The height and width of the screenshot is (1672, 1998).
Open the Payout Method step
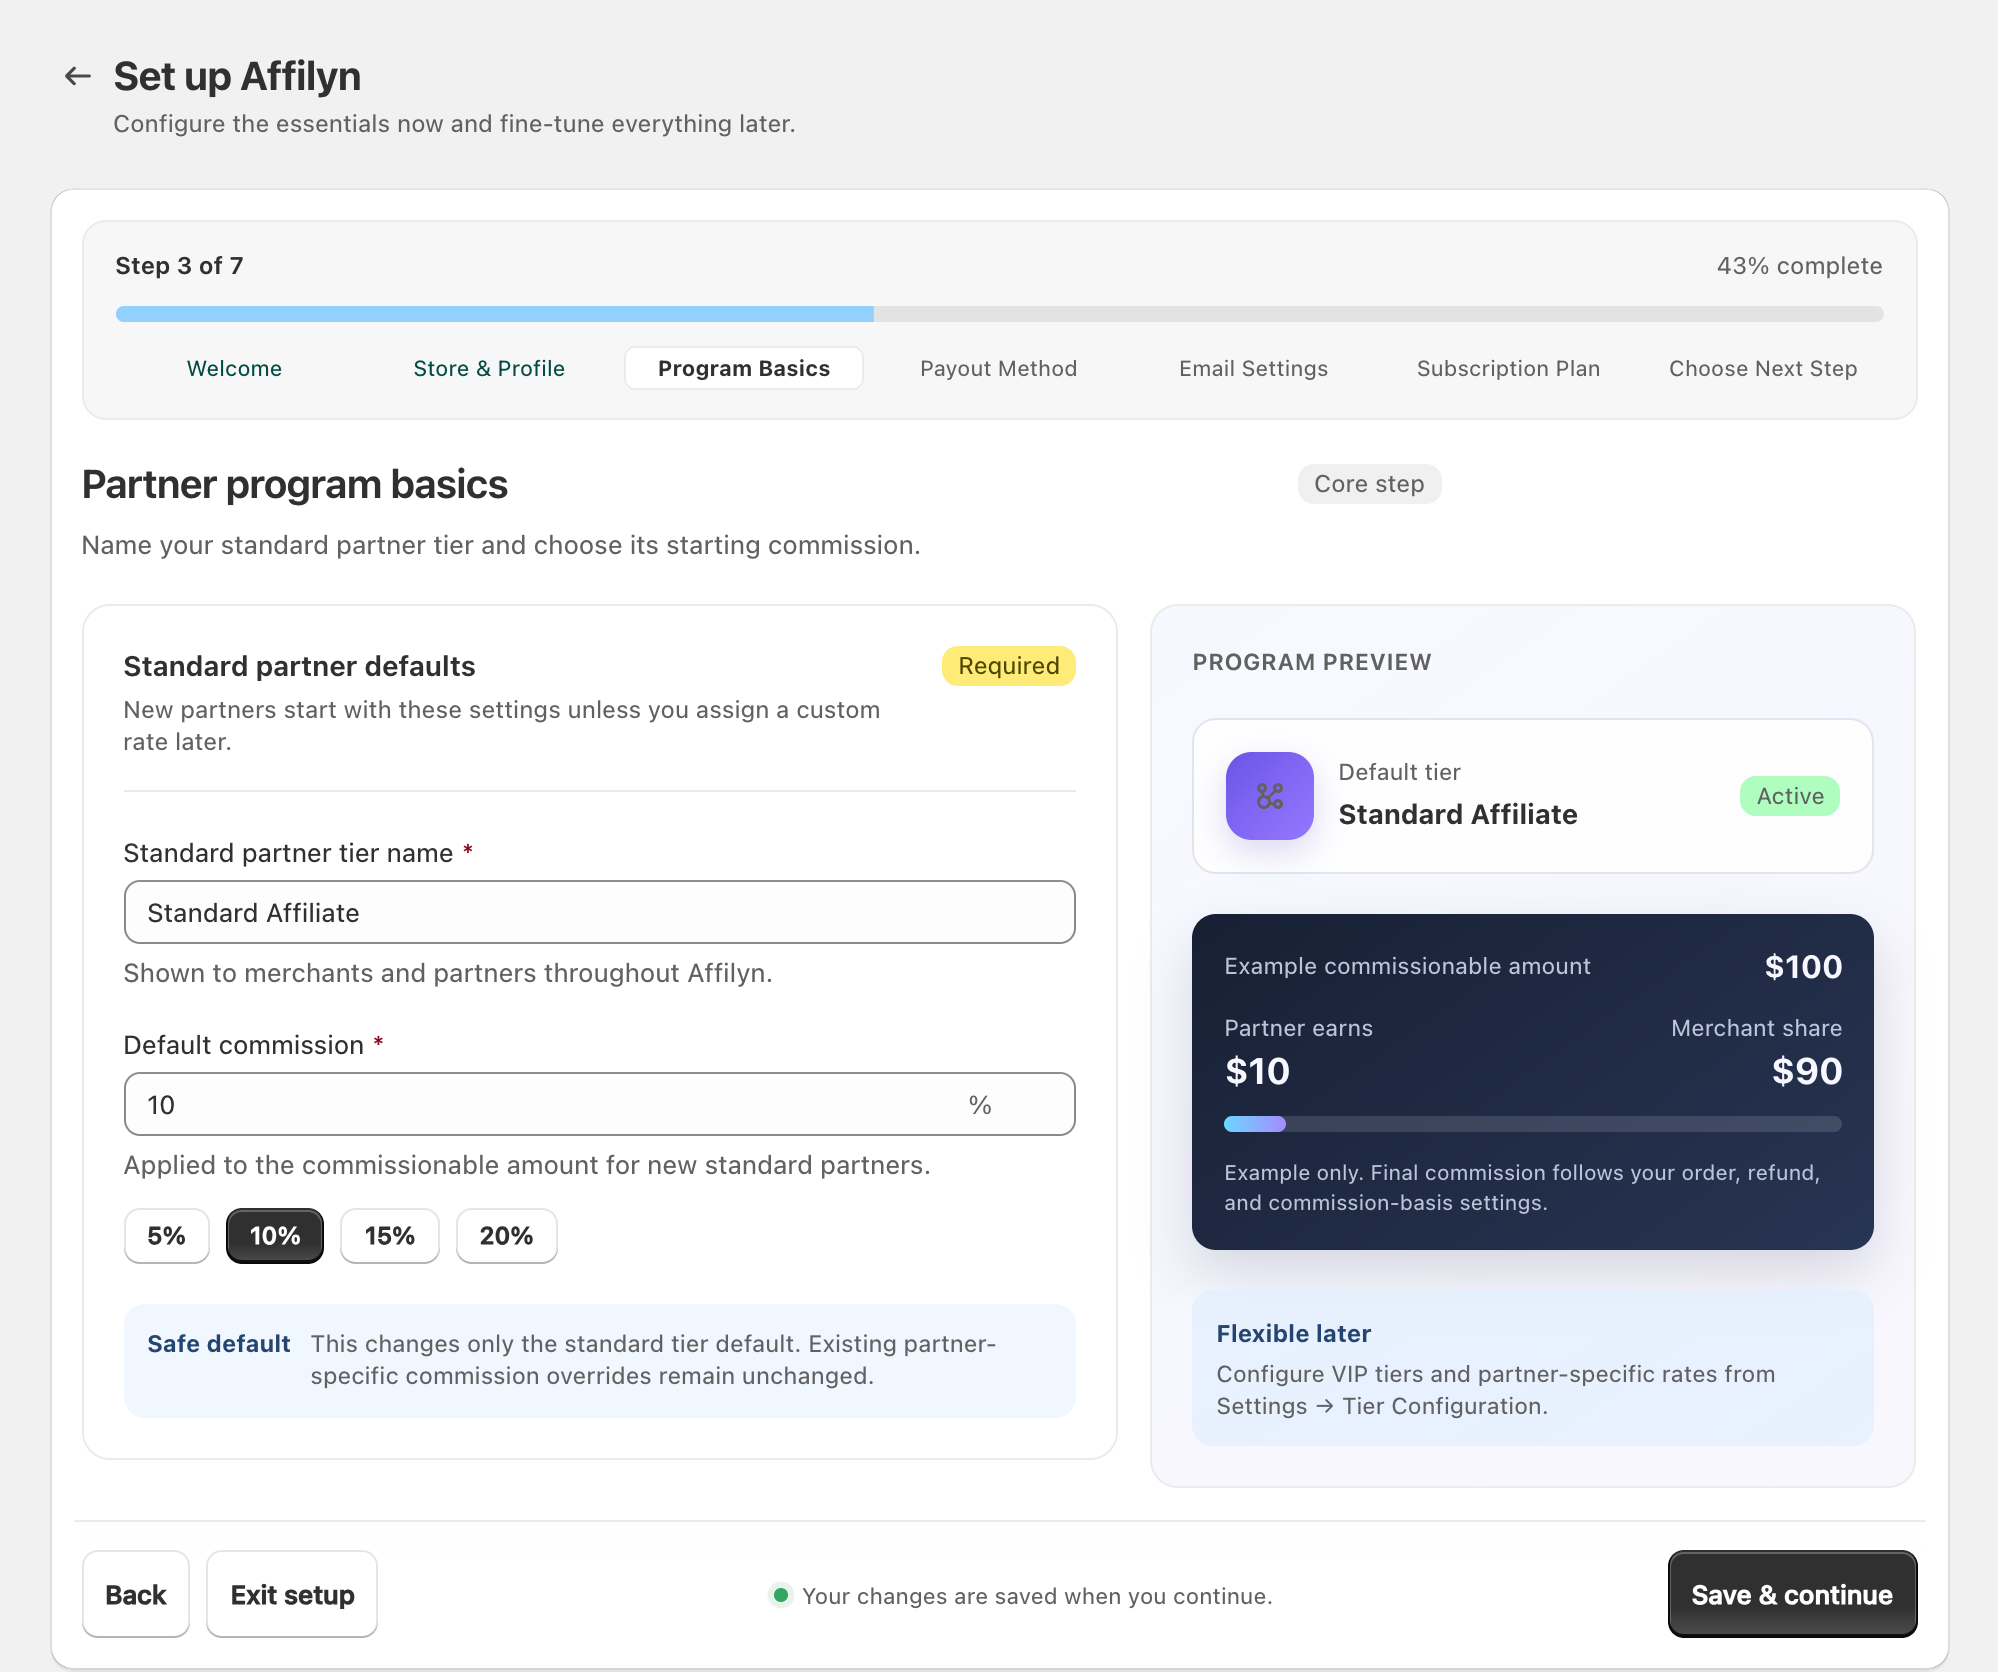pos(998,368)
